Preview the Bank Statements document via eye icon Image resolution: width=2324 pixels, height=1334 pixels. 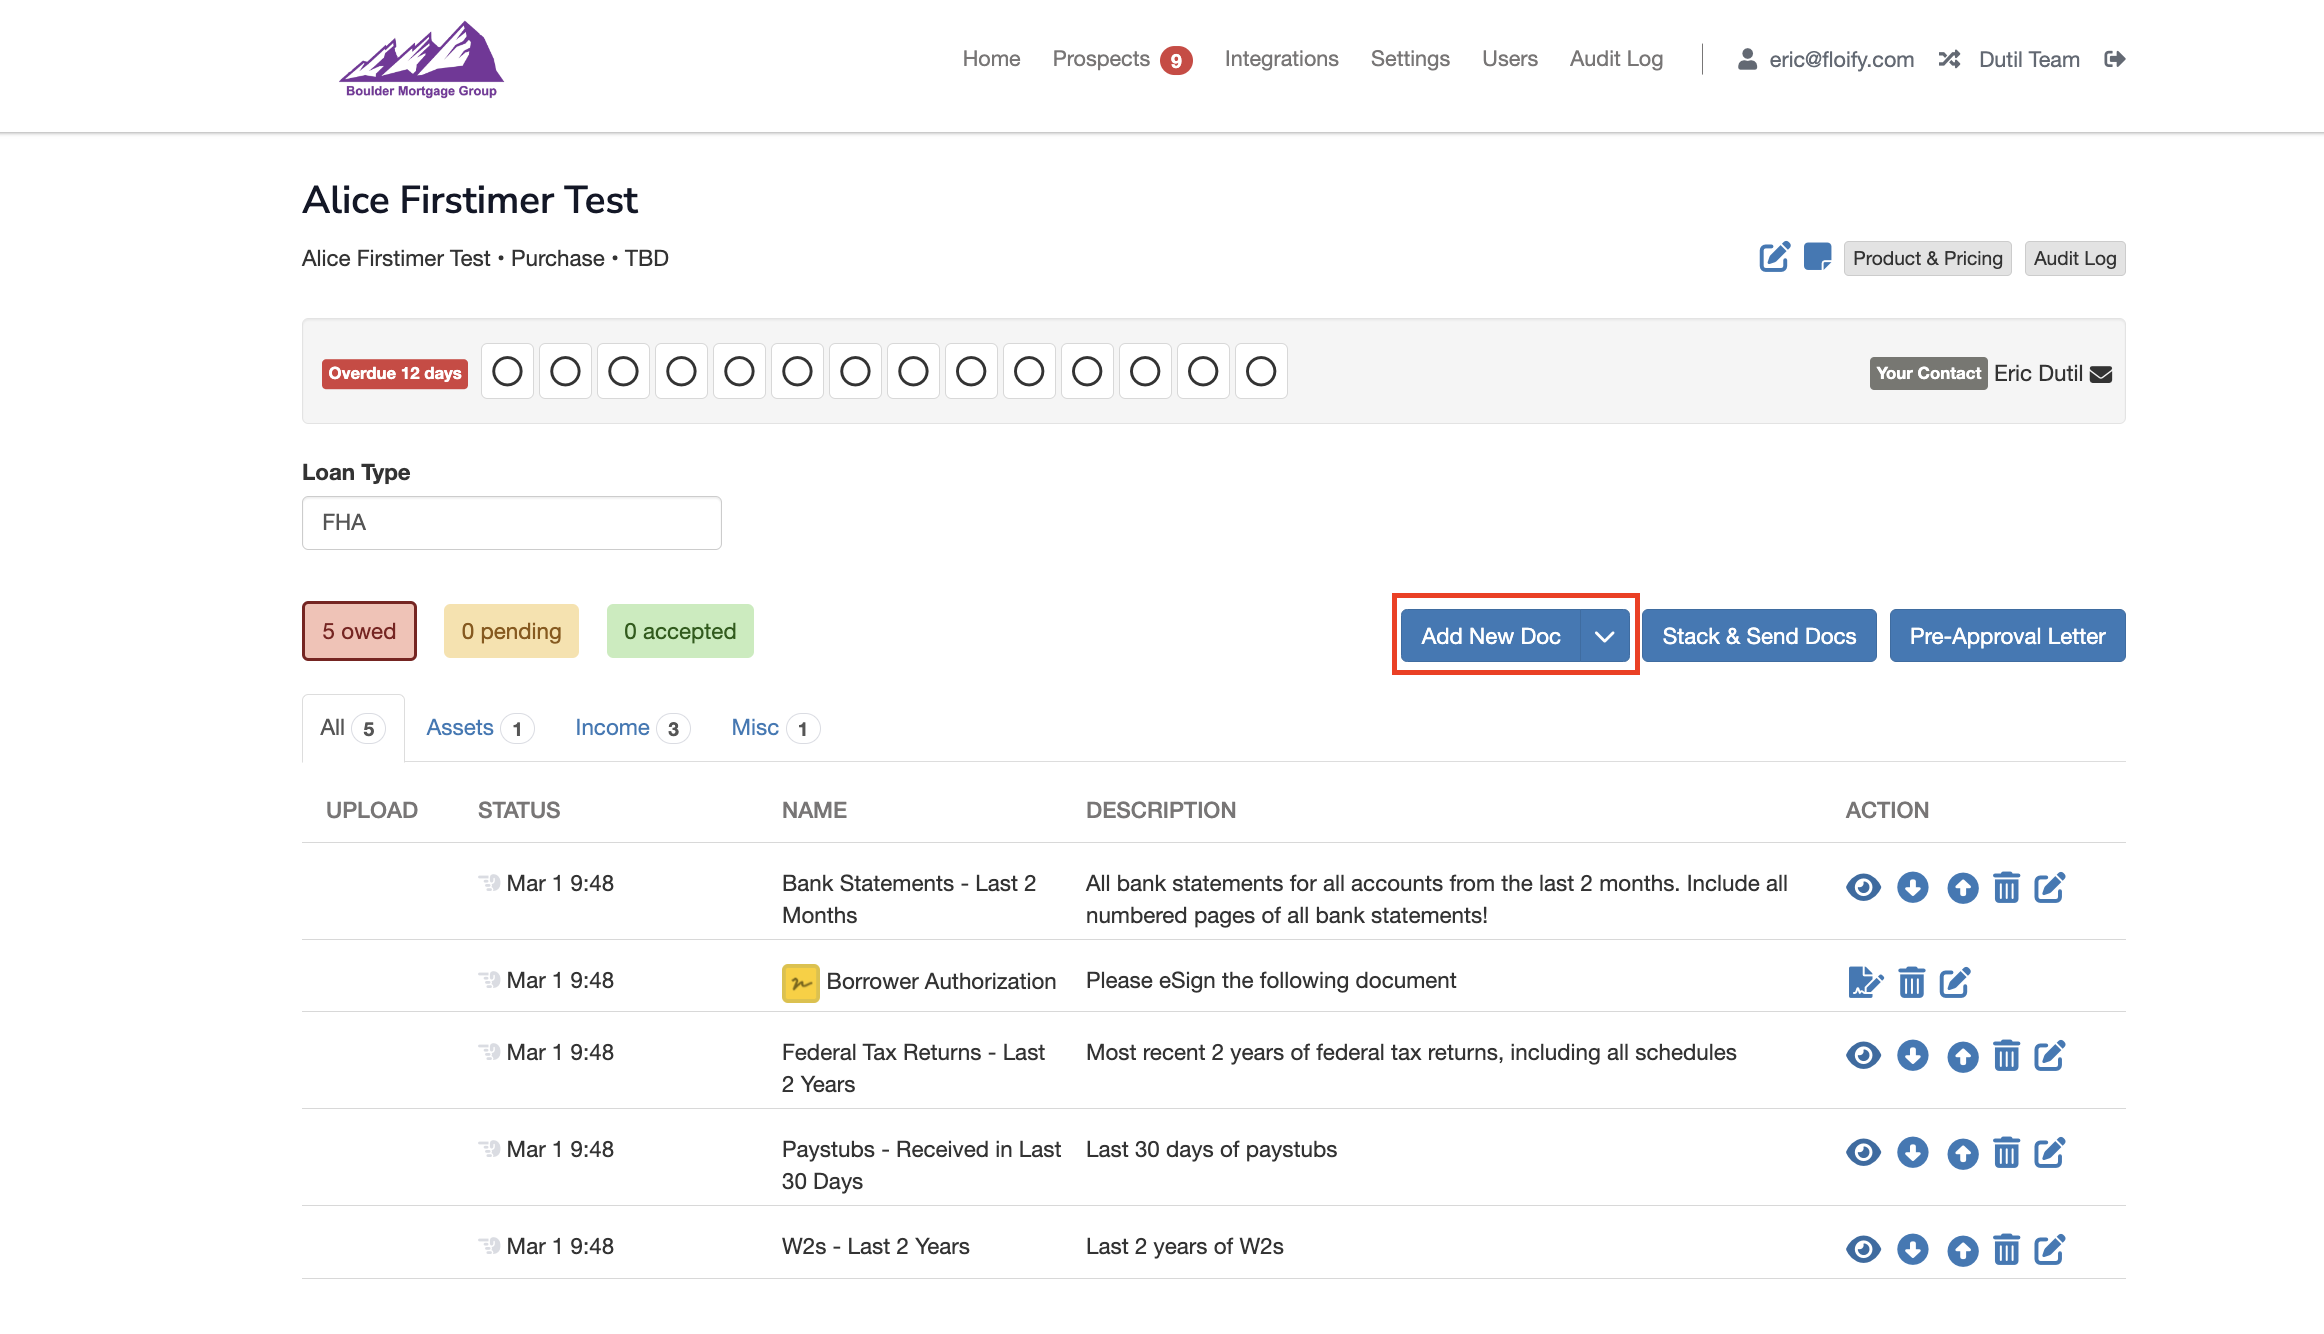click(1863, 887)
